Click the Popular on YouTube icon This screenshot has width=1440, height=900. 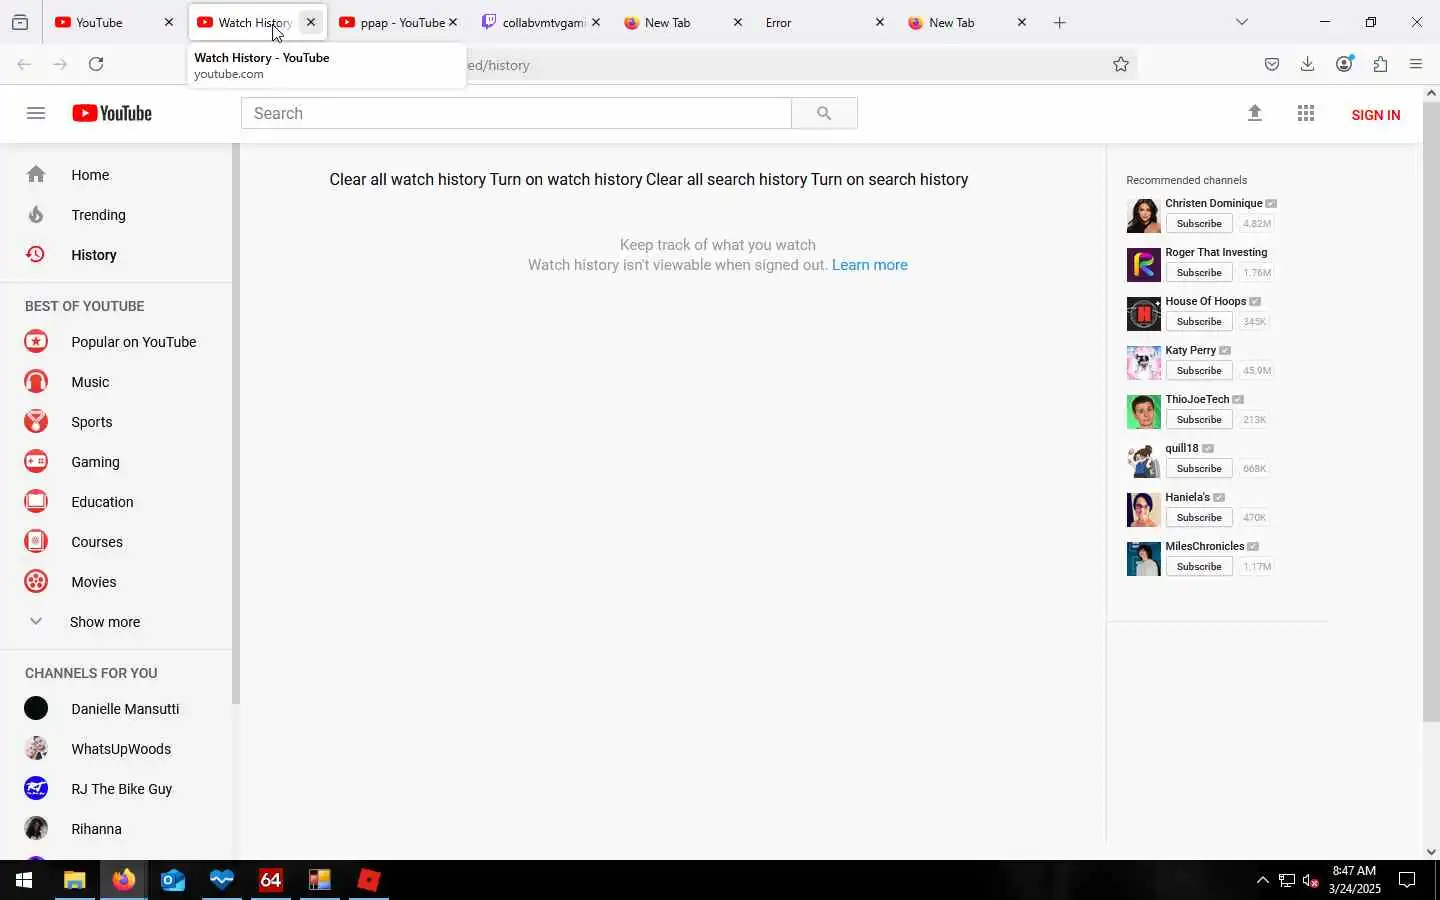(x=36, y=342)
